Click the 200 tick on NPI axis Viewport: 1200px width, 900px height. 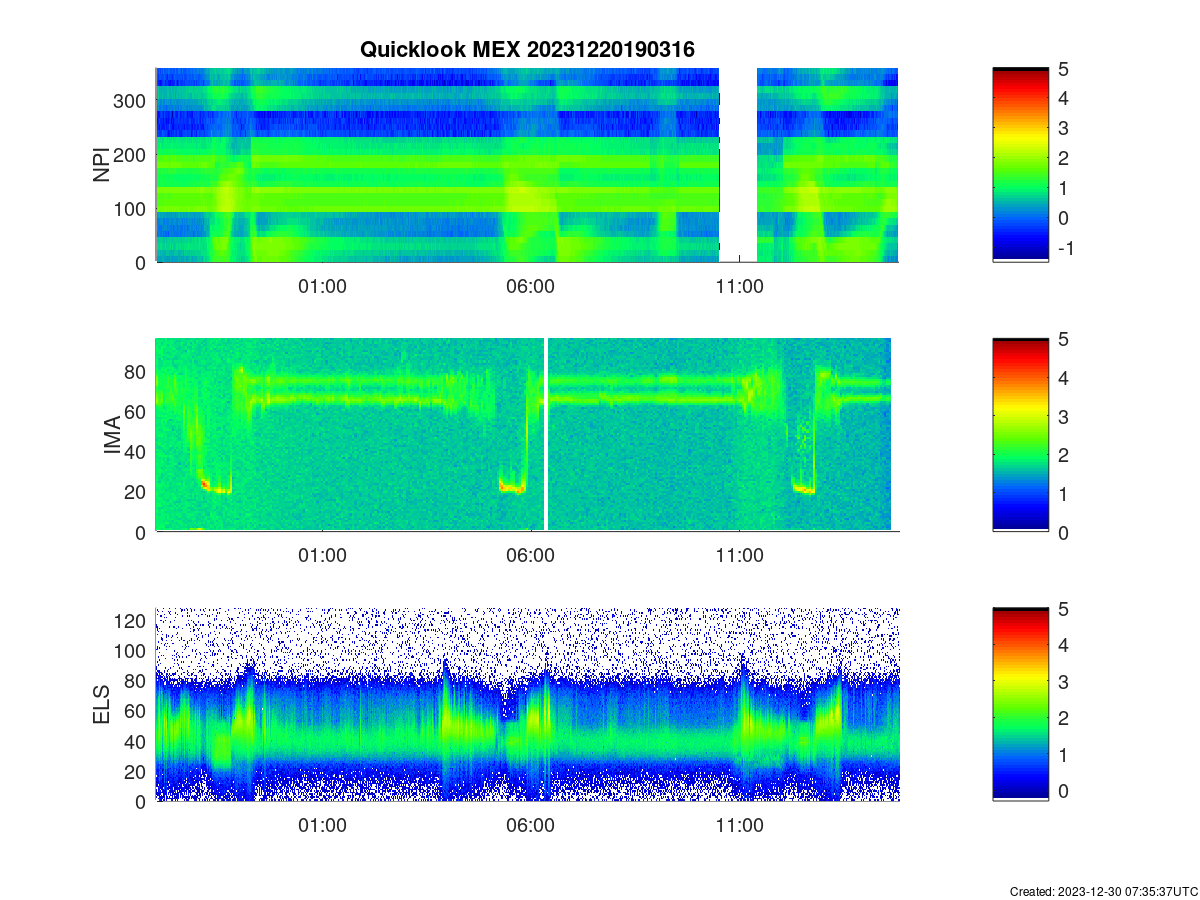click(x=131, y=154)
